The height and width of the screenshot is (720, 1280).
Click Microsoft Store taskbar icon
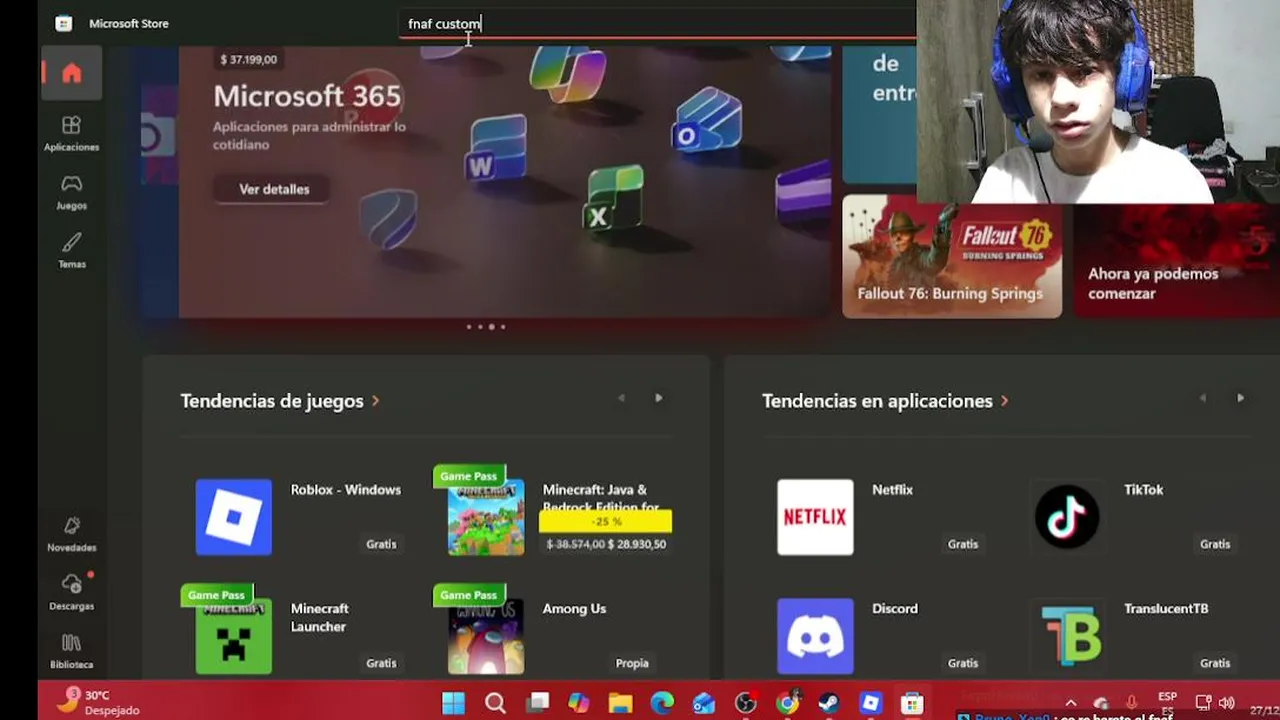coord(912,703)
